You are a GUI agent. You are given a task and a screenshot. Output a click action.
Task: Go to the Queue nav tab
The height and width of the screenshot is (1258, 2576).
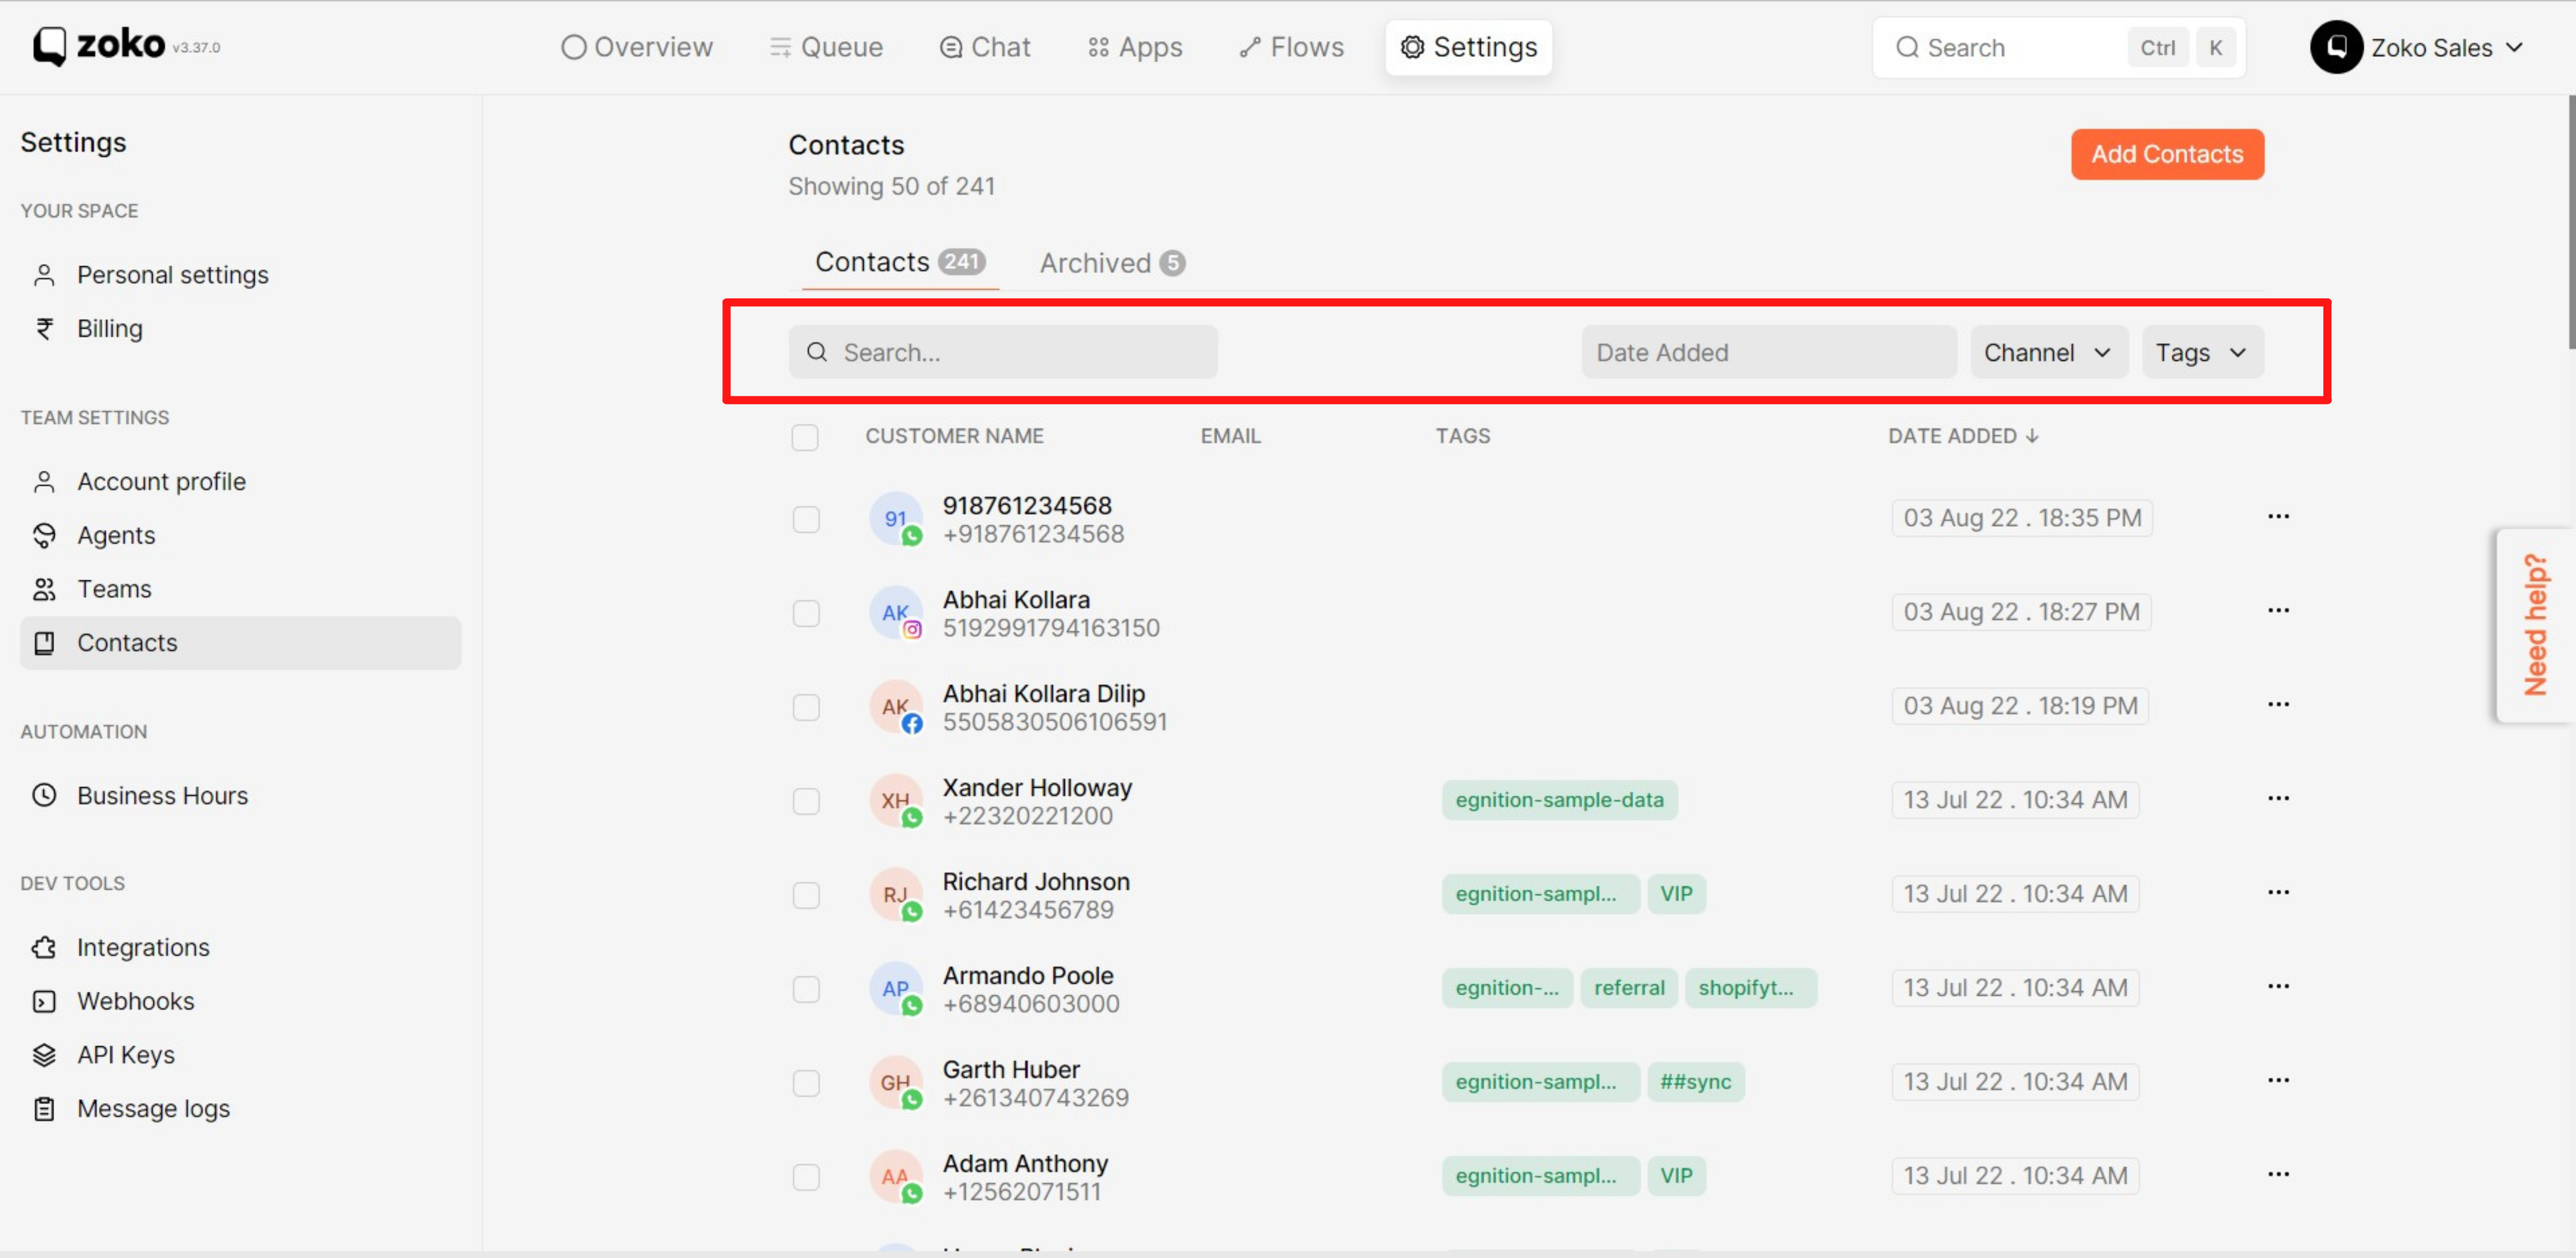click(826, 47)
